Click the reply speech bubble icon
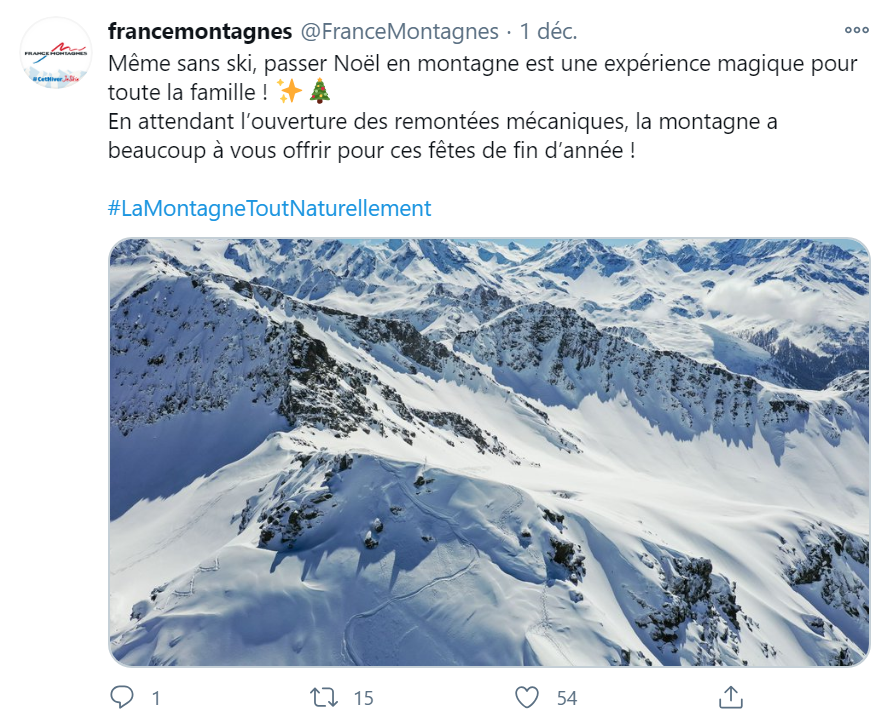This screenshot has height=720, width=879. click(x=122, y=697)
